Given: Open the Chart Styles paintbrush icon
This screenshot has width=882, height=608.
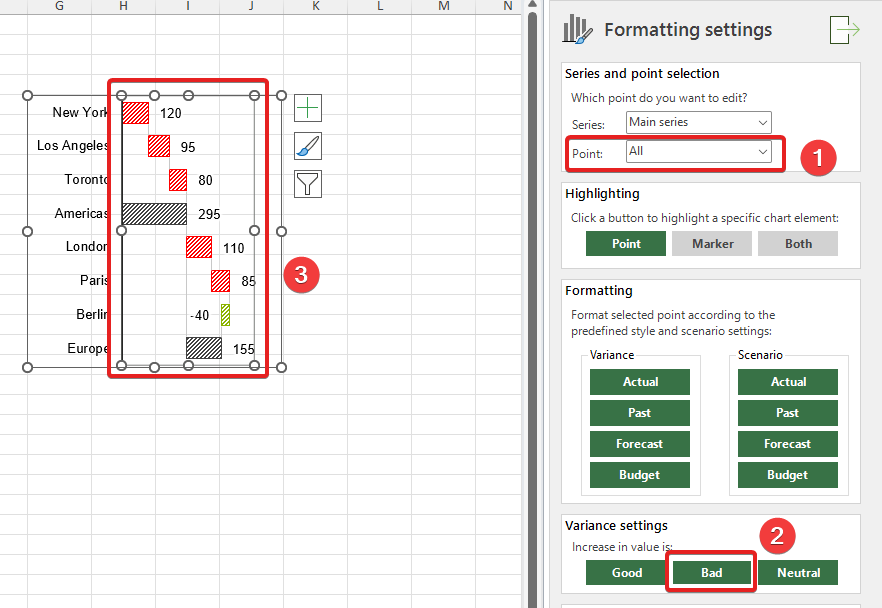Looking at the screenshot, I should 308,146.
